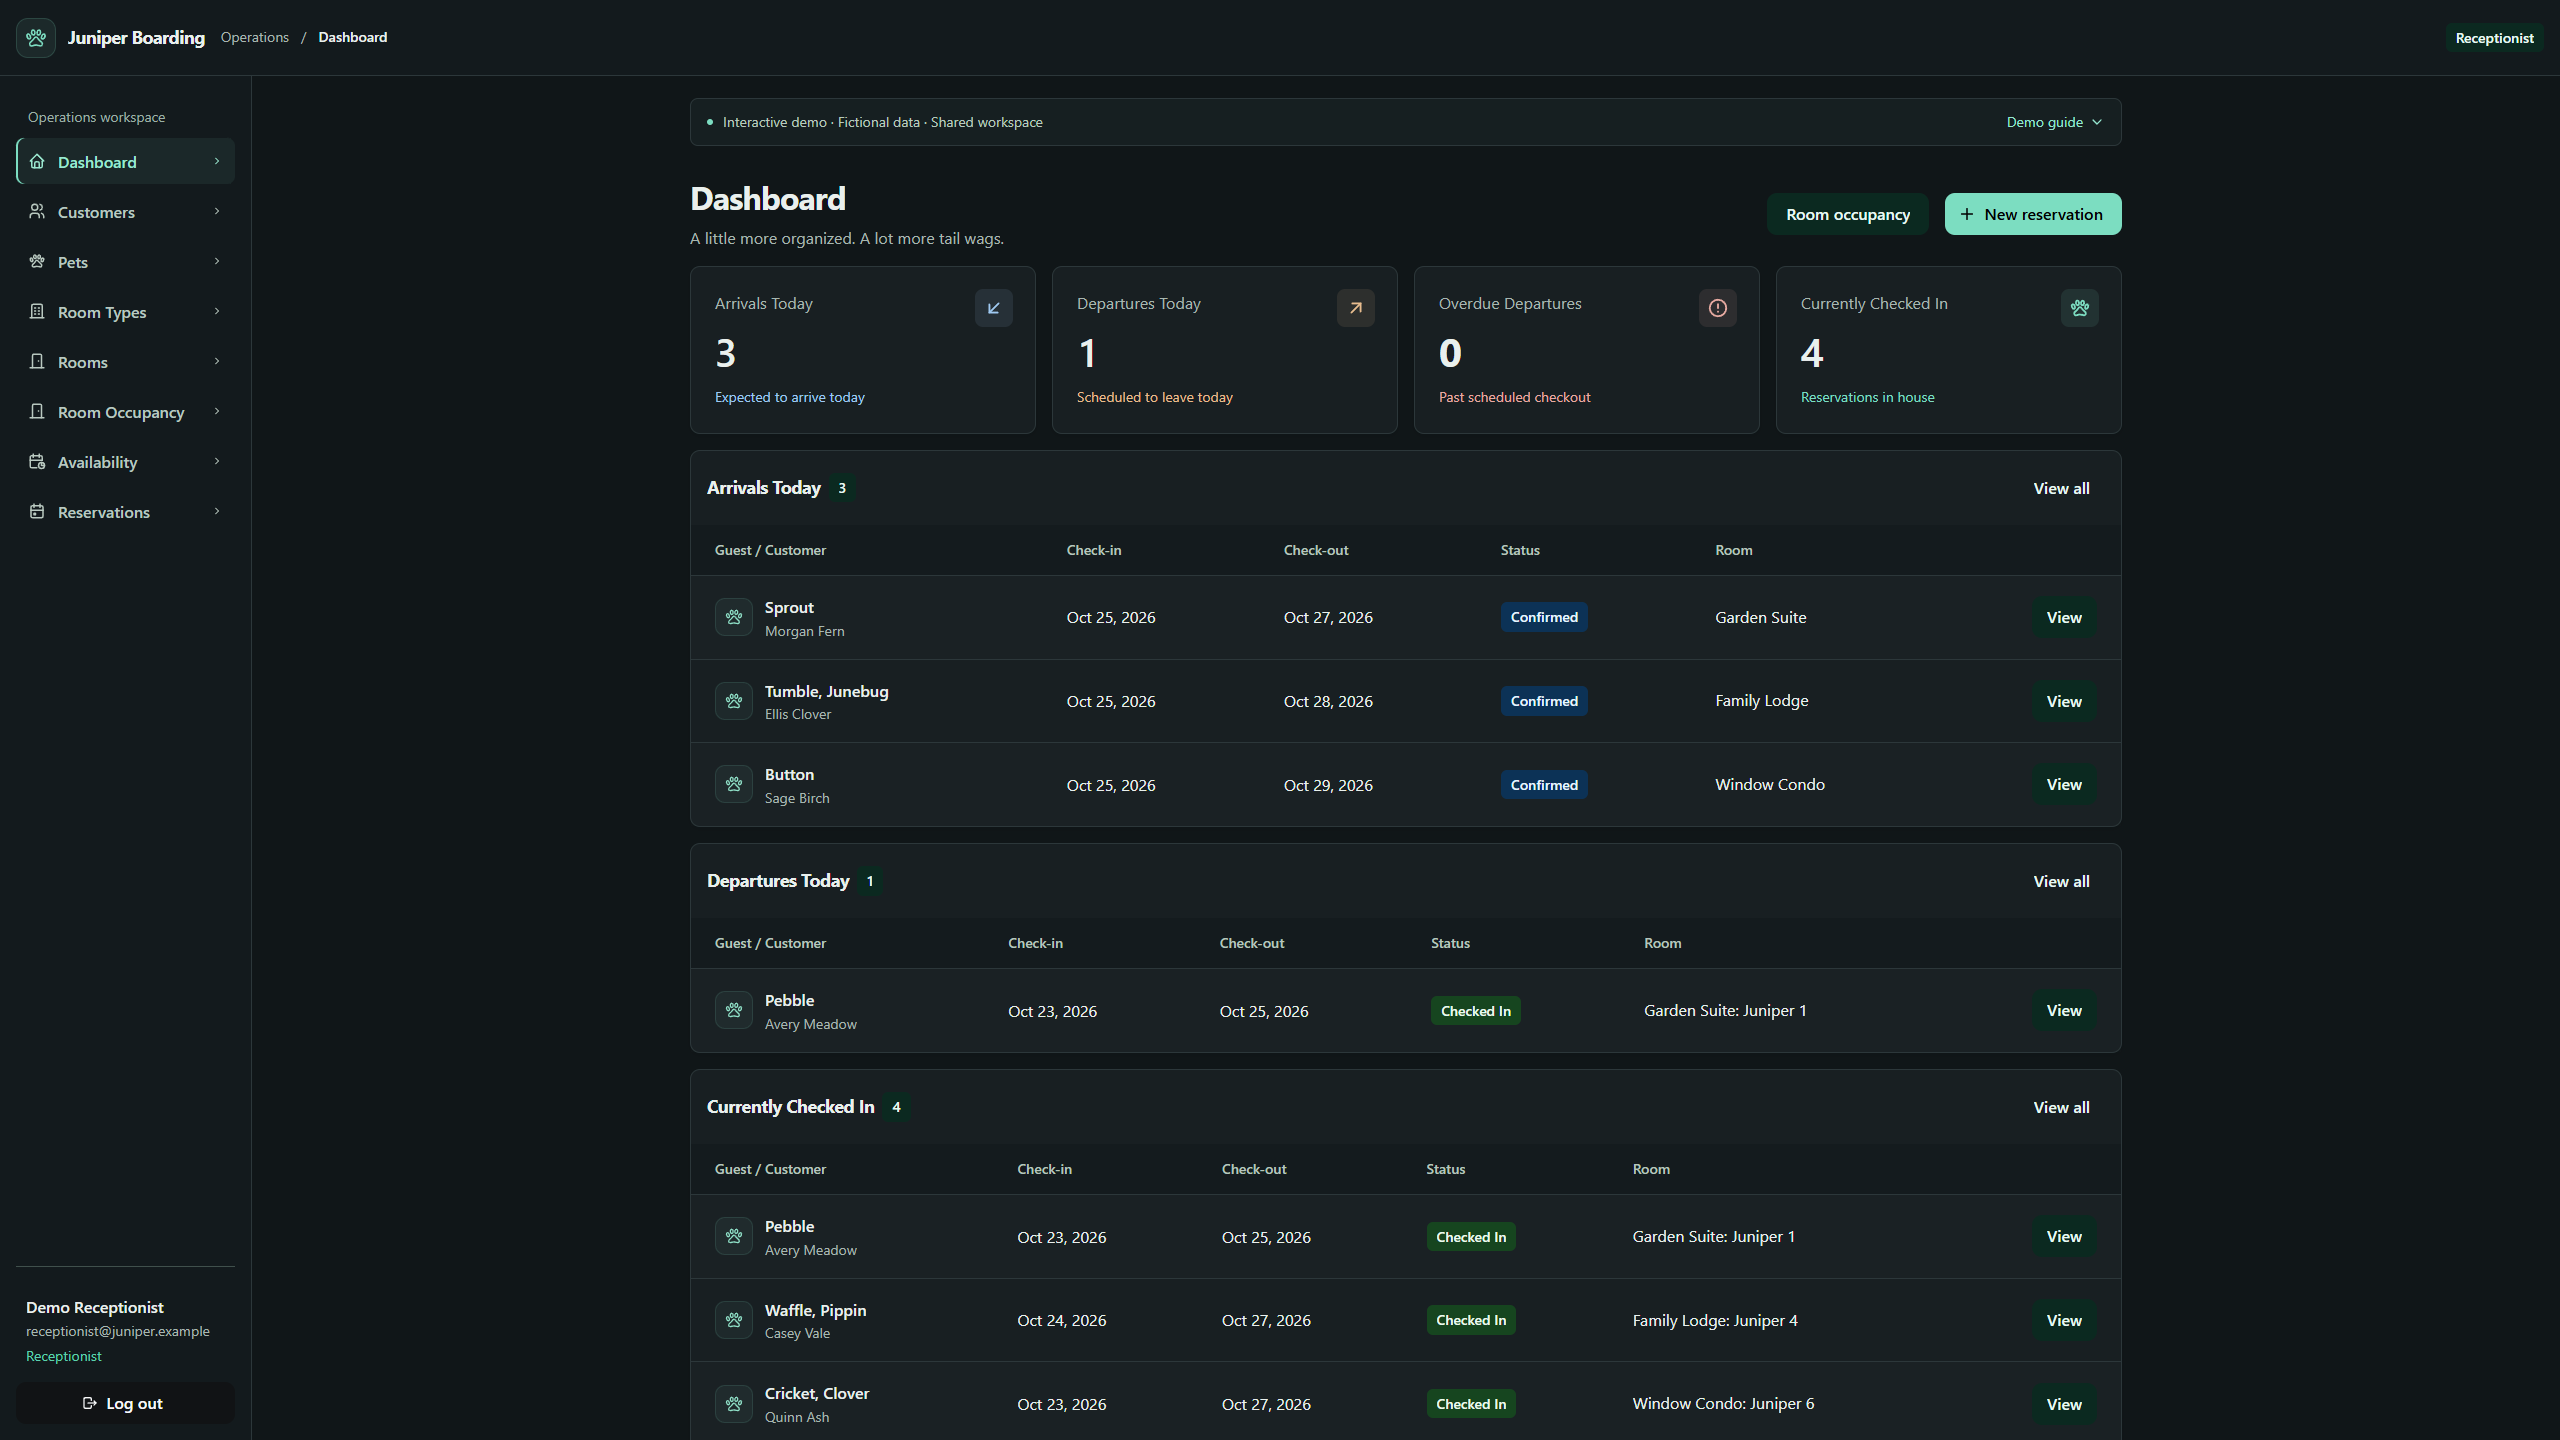The width and height of the screenshot is (2560, 1440).
Task: Click the Arrivals Today count badge 3
Action: point(842,488)
